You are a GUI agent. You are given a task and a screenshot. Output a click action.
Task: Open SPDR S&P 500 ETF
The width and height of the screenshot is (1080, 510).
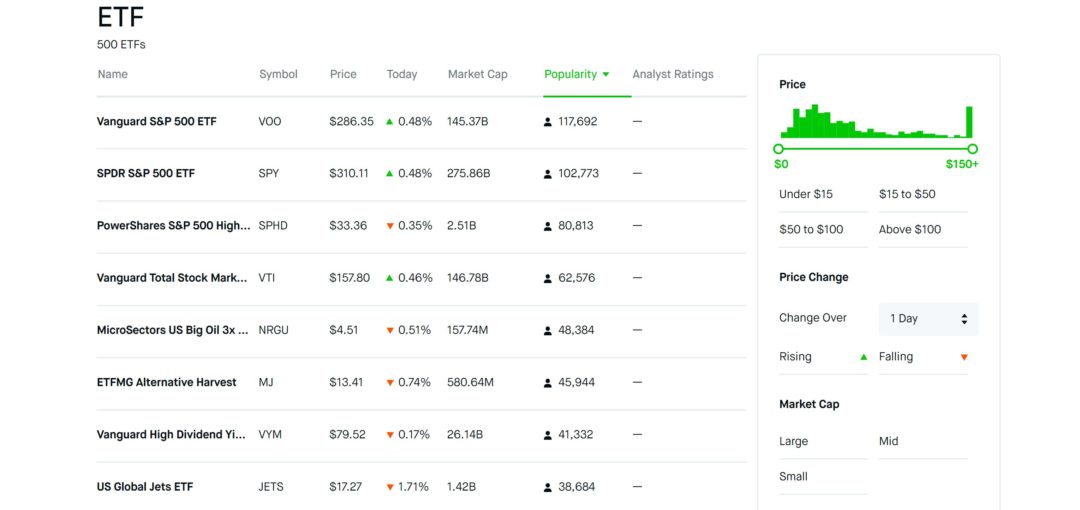(146, 174)
